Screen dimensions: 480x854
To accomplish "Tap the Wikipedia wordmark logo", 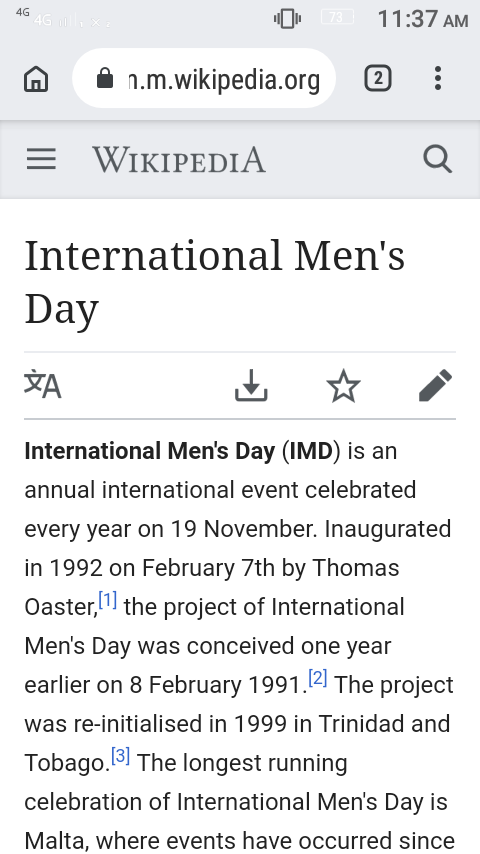I will pos(179,160).
